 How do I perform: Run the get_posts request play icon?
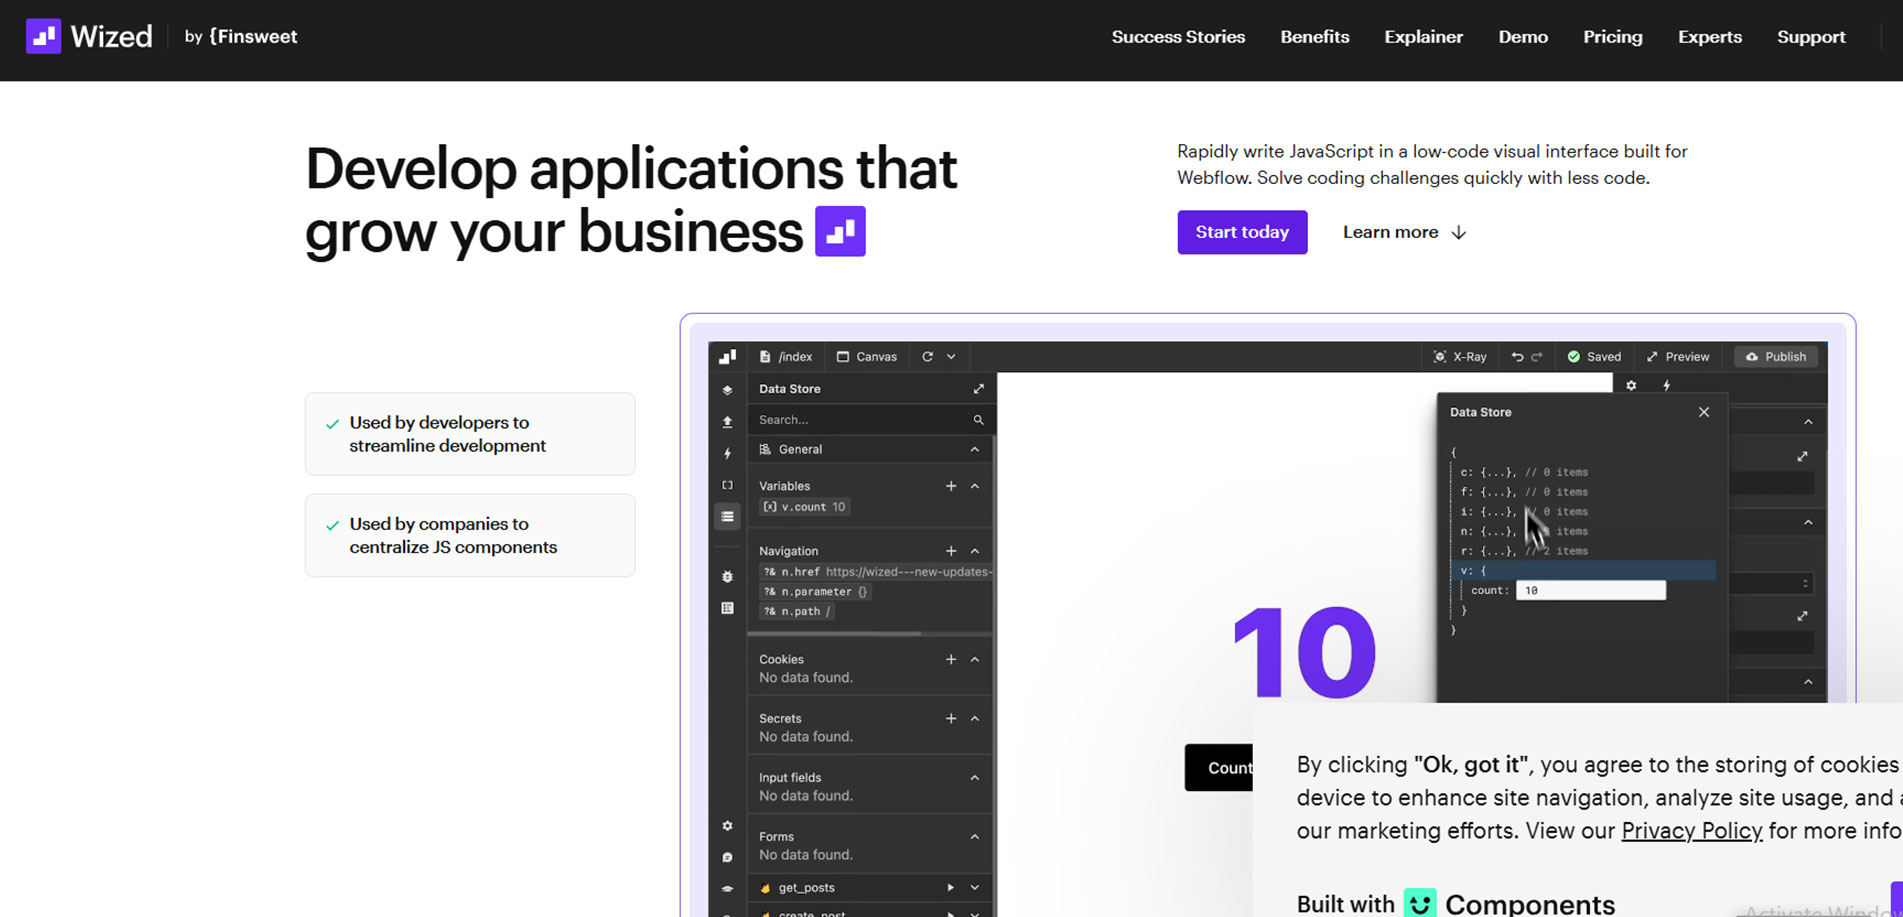click(951, 888)
